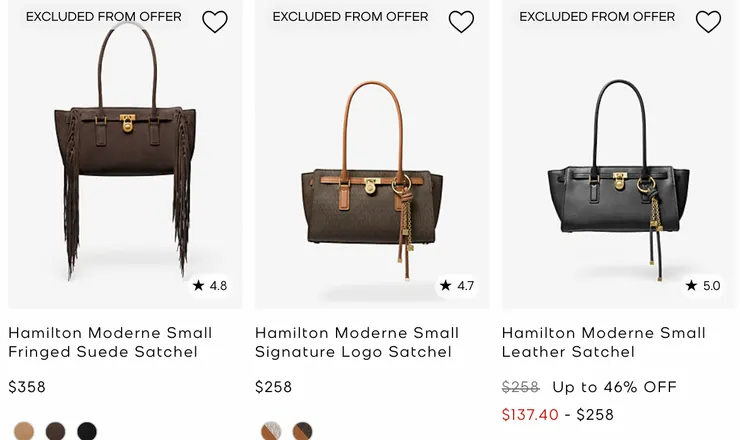Click the $137.40 sale price

530,414
